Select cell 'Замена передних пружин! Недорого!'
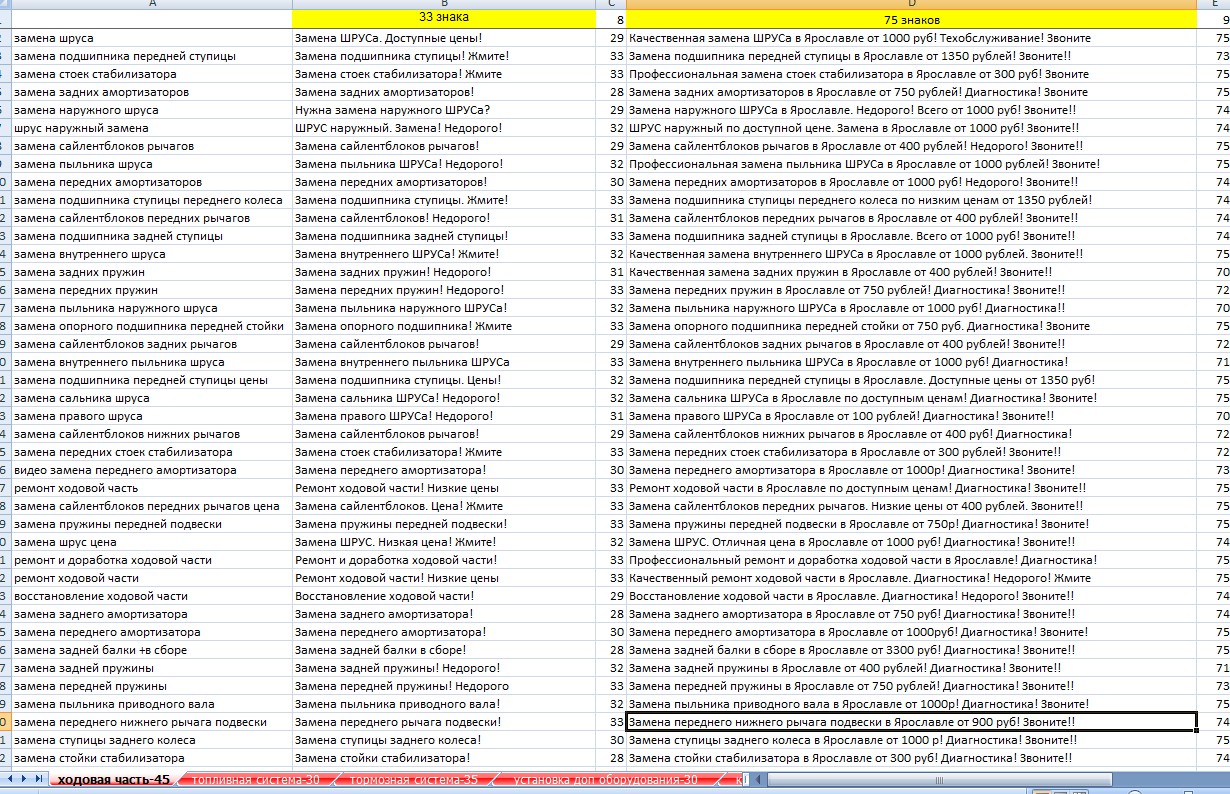Viewport: 1230px width, 794px height. click(442, 290)
